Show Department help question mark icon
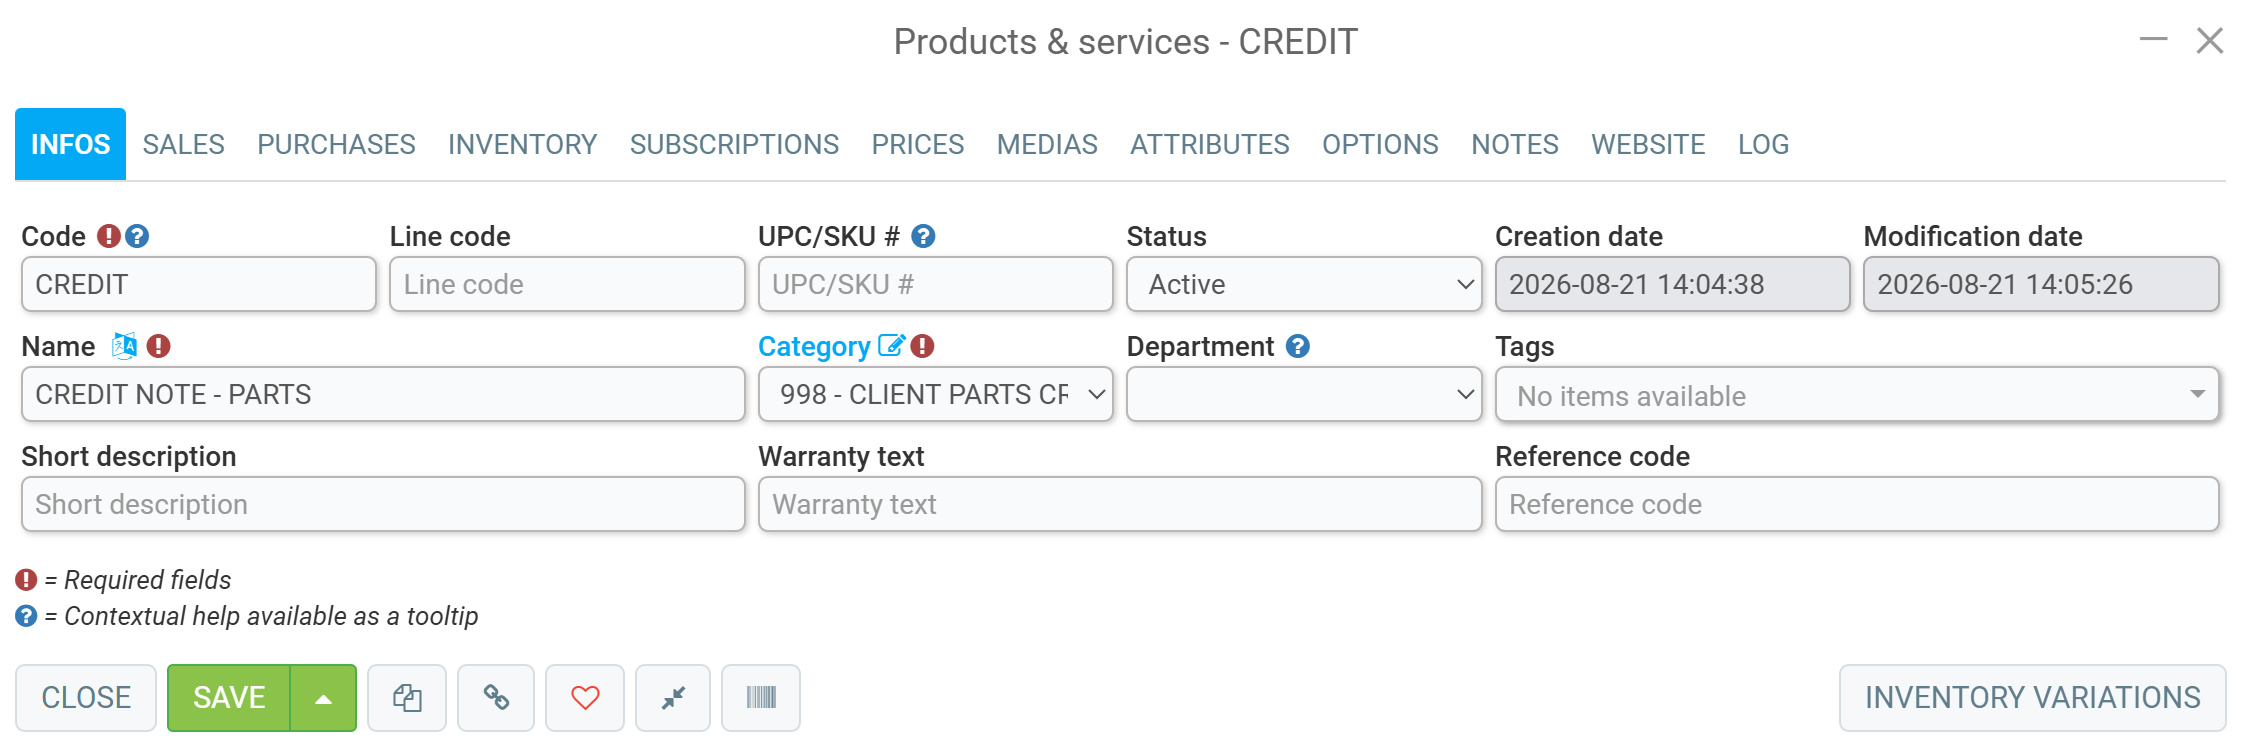The height and width of the screenshot is (745, 2251). pyautogui.click(x=1298, y=346)
